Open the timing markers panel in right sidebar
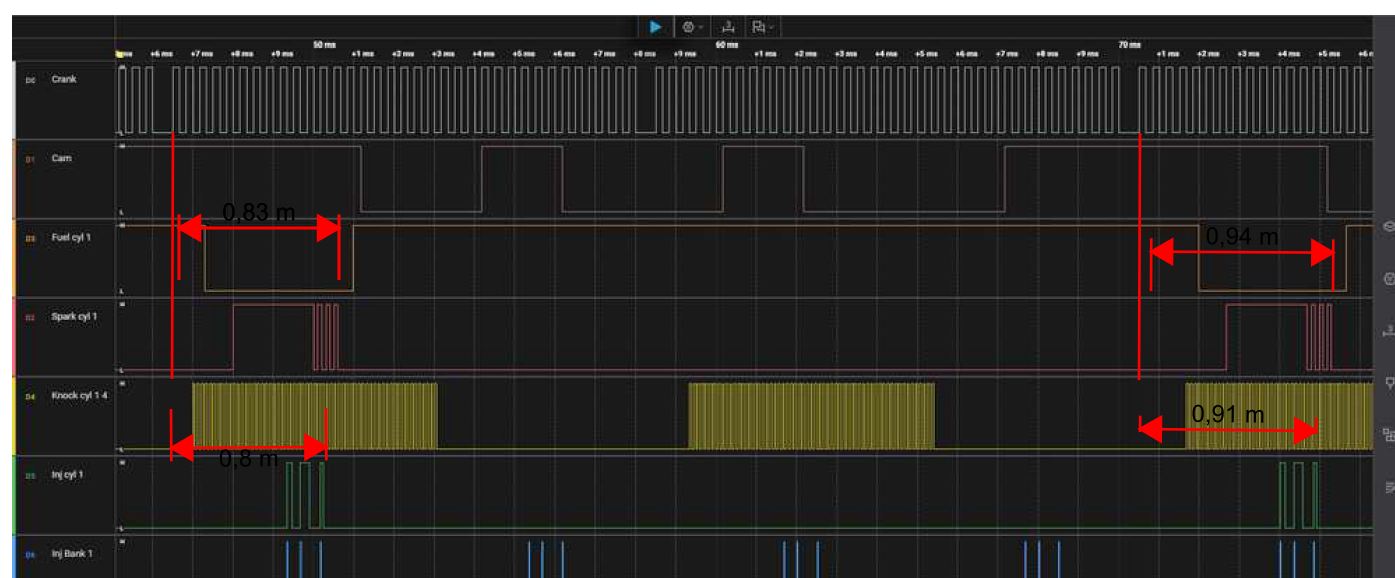The width and height of the screenshot is (1395, 578). pyautogui.click(x=1388, y=330)
